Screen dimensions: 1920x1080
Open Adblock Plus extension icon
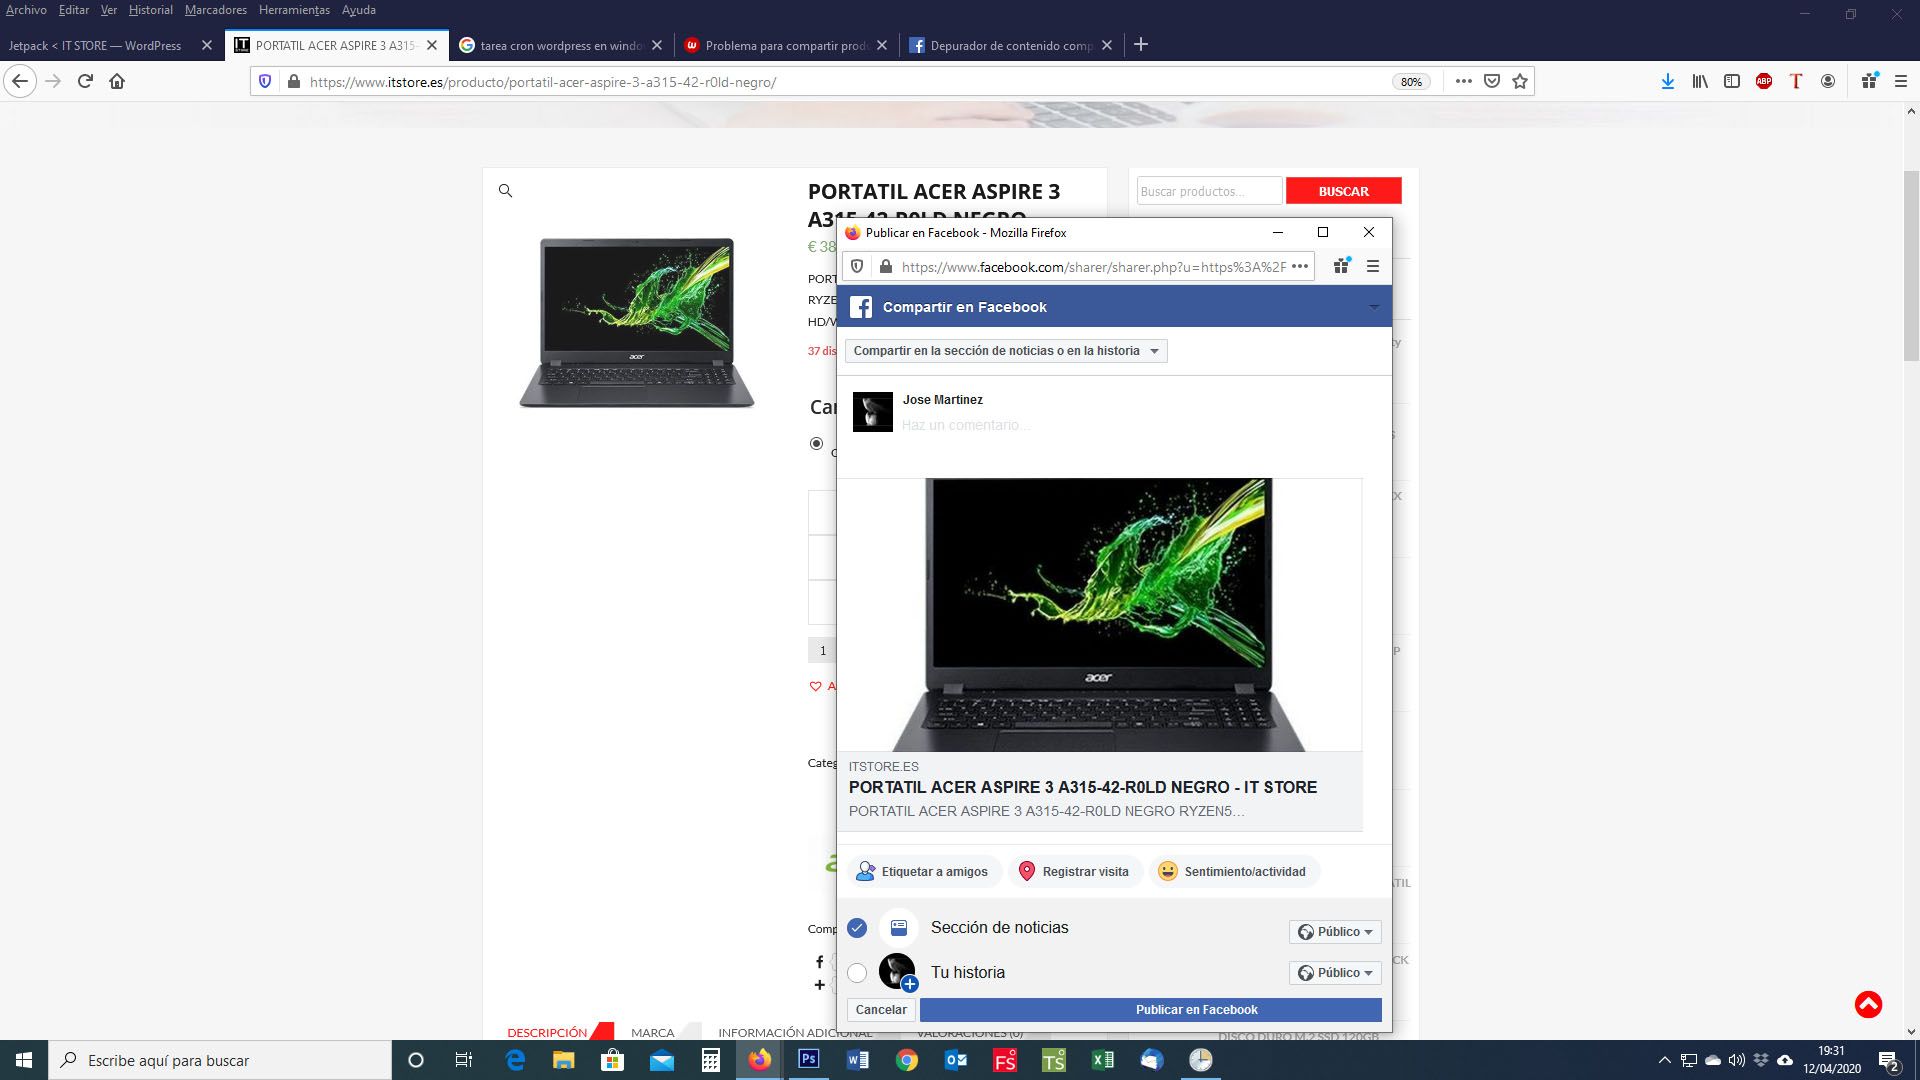(1764, 82)
